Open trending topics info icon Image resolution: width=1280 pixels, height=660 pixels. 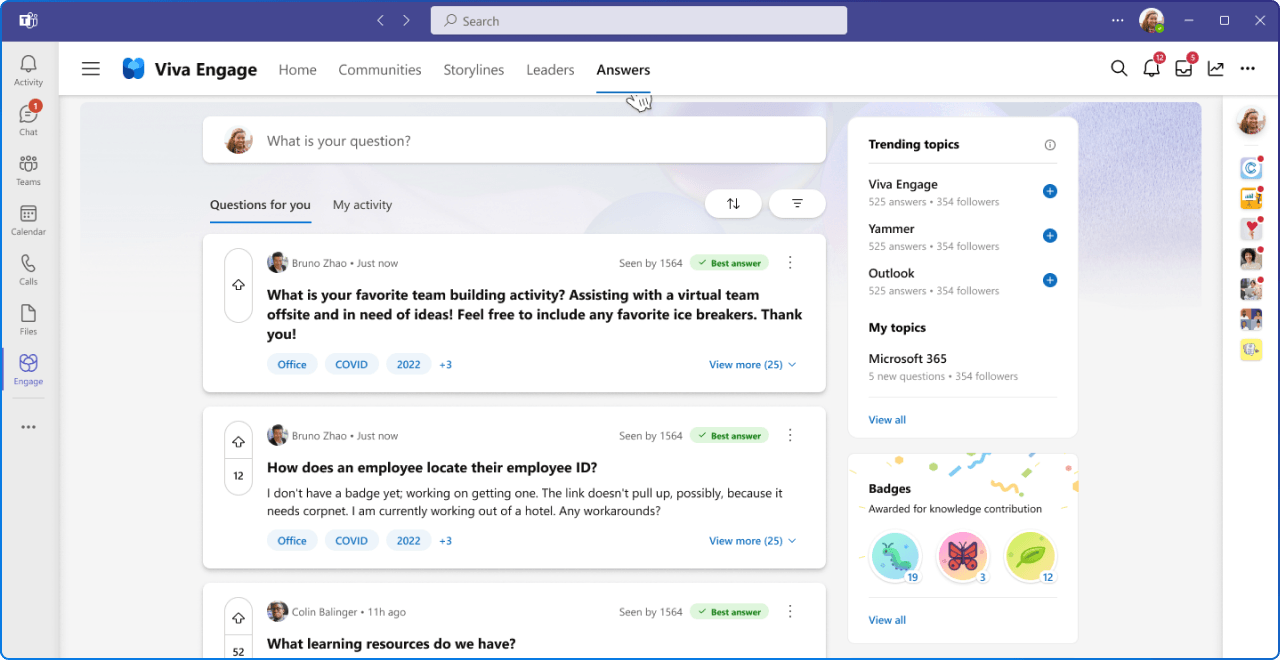pyautogui.click(x=1050, y=145)
